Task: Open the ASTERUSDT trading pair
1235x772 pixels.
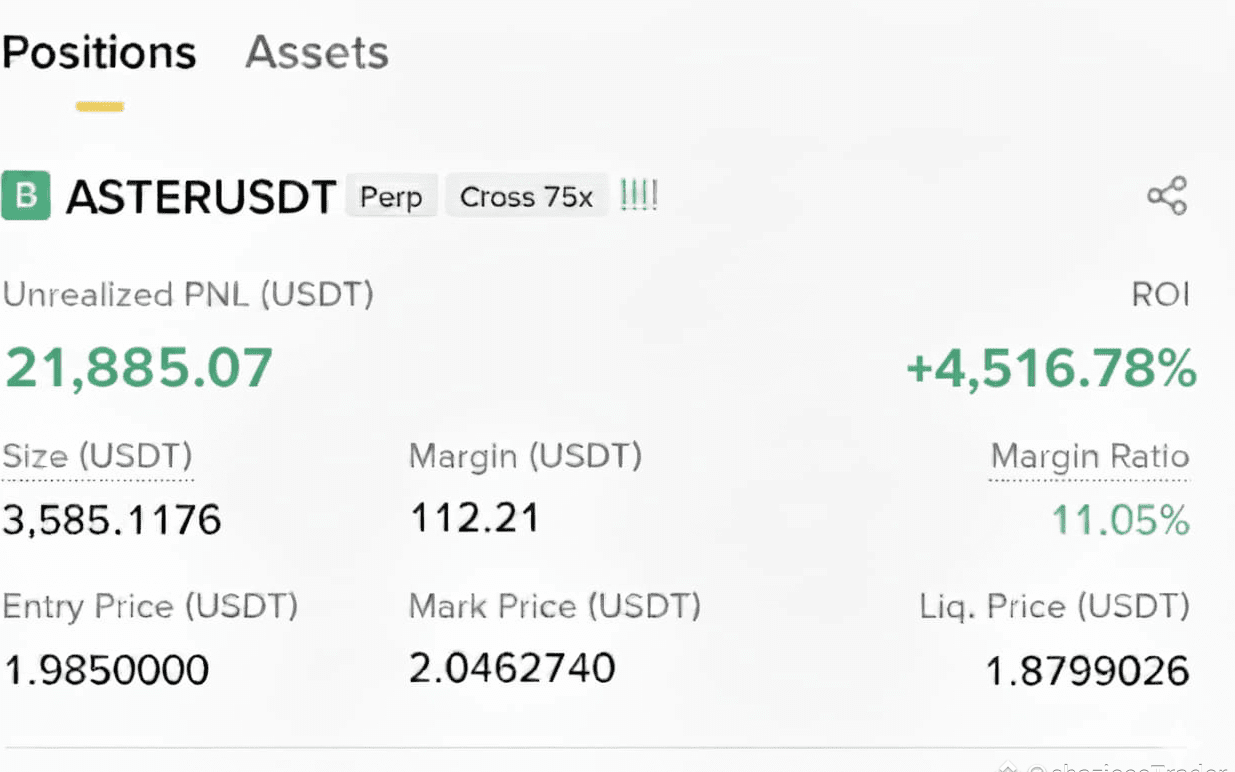Action: tap(200, 197)
